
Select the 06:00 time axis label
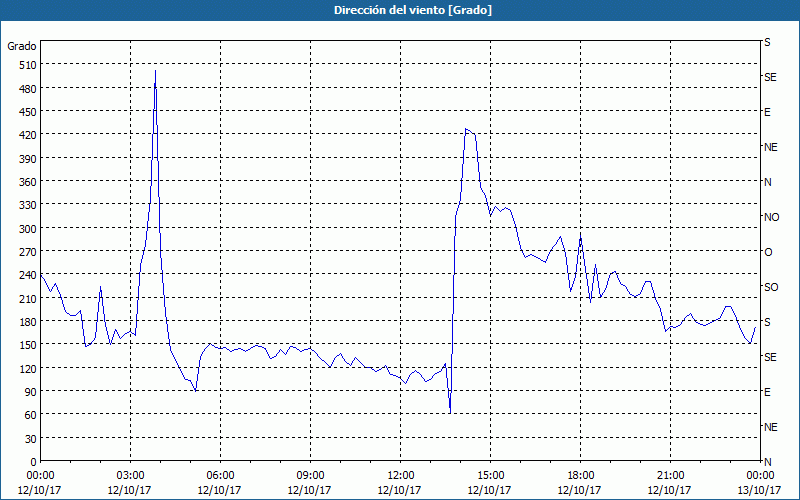220,476
